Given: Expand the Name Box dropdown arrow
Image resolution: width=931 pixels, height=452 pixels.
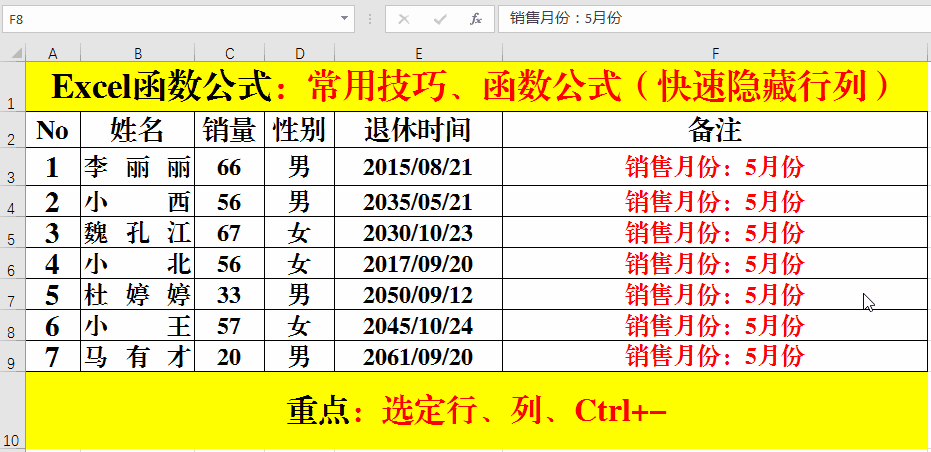Looking at the screenshot, I should pos(344,18).
